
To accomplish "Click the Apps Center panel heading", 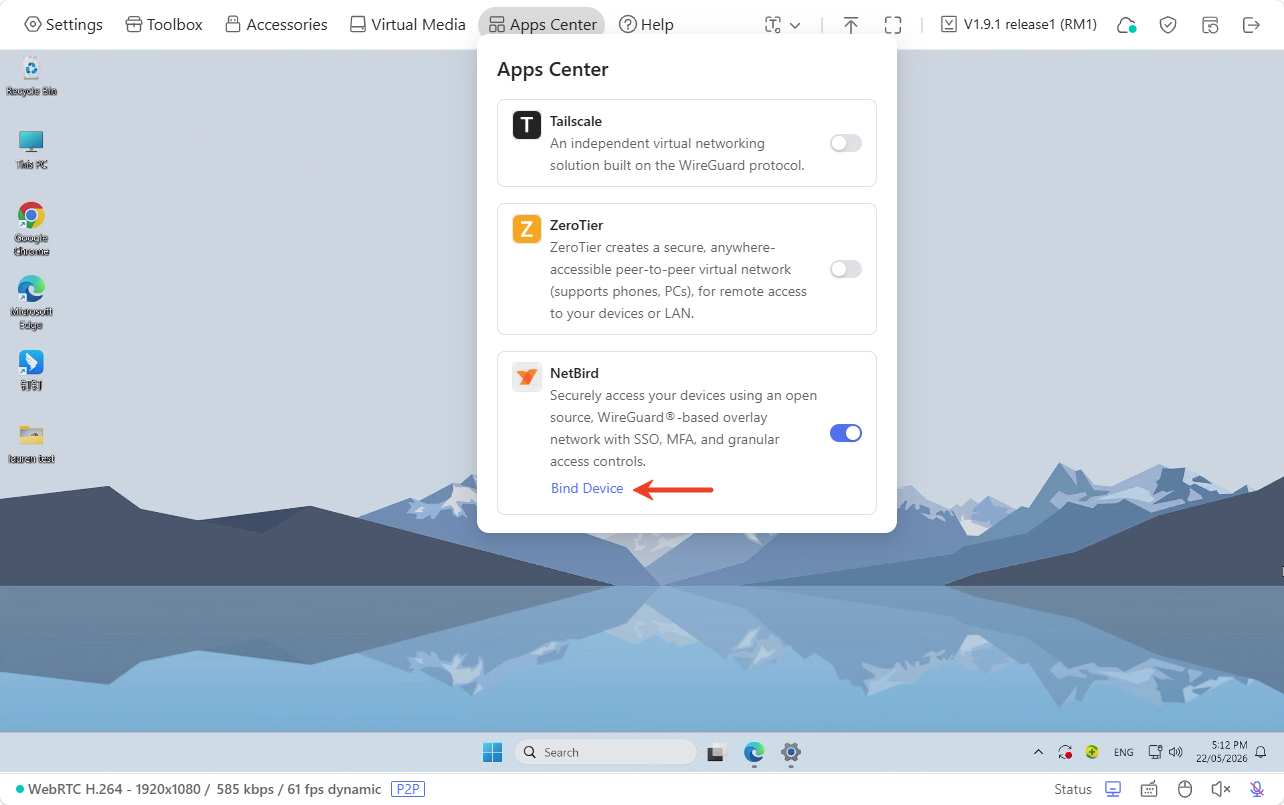I will pyautogui.click(x=553, y=69).
